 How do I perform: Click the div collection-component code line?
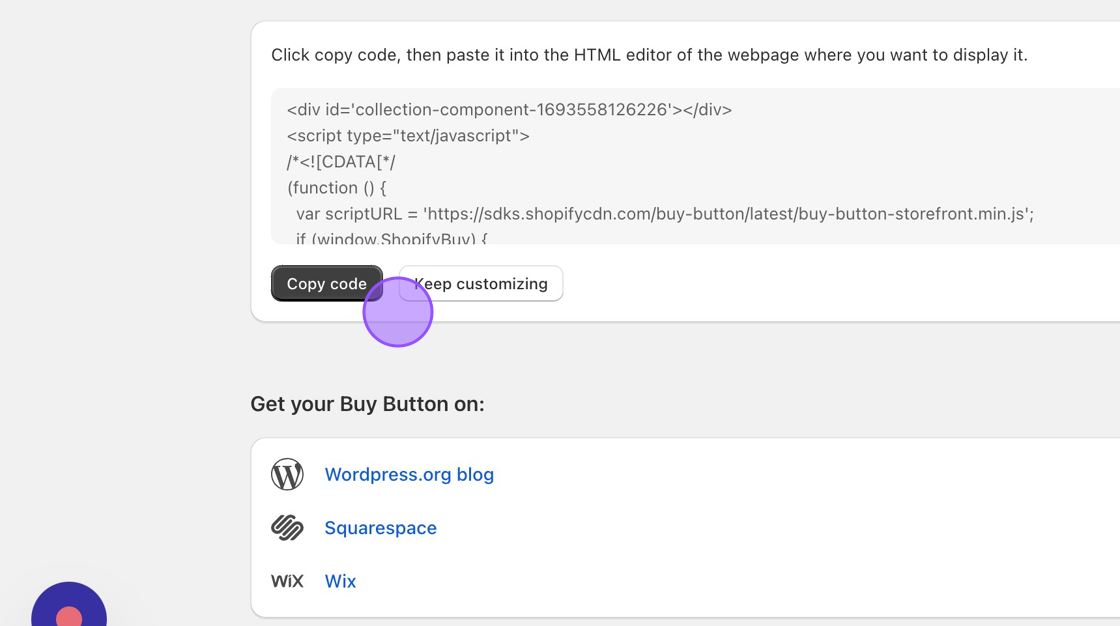coord(509,110)
